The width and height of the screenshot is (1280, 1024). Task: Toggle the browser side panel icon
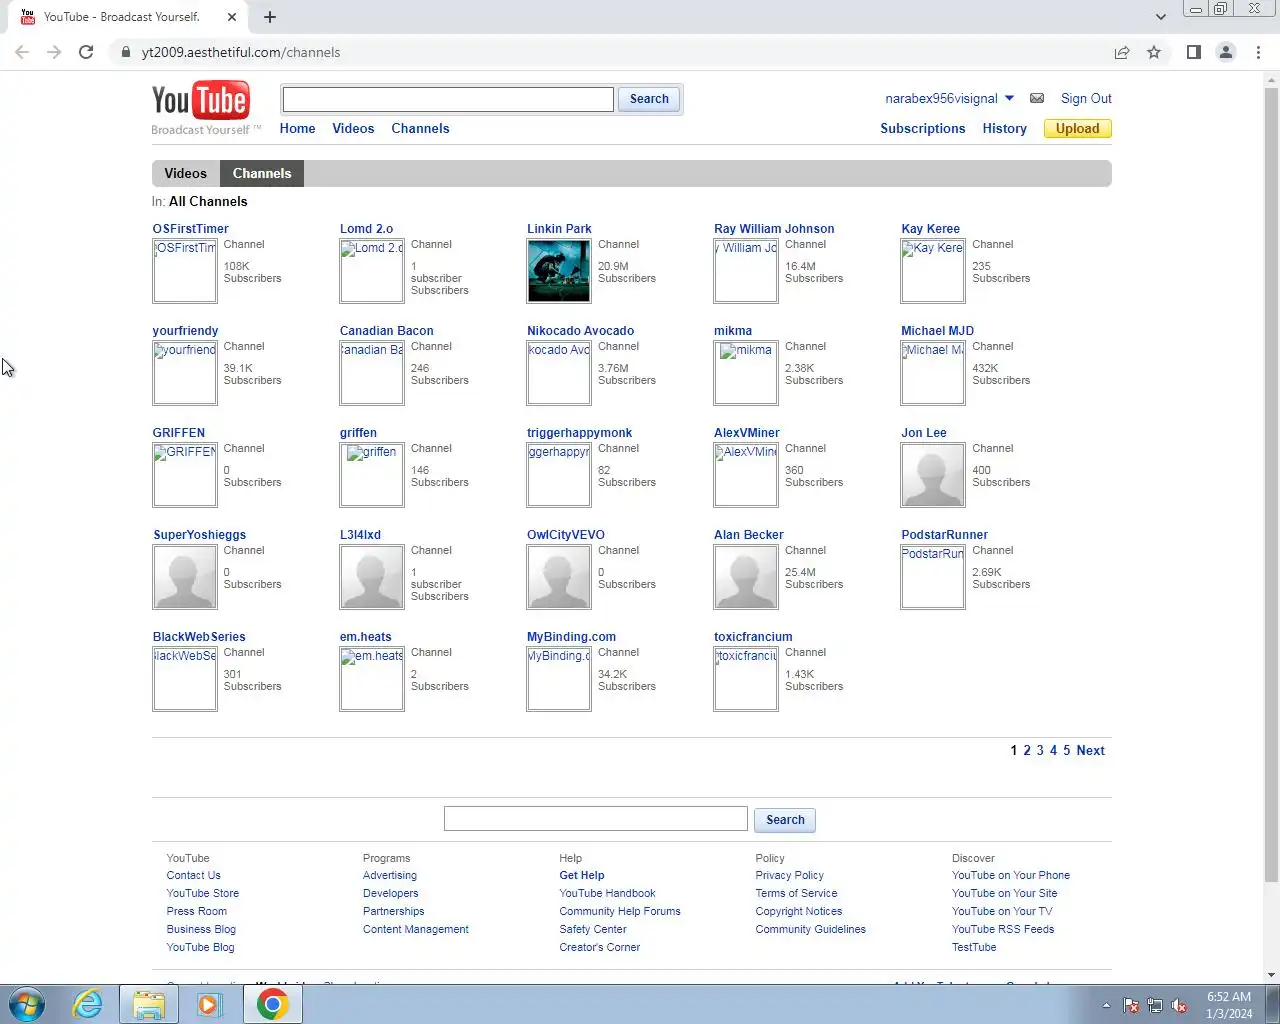coord(1193,52)
